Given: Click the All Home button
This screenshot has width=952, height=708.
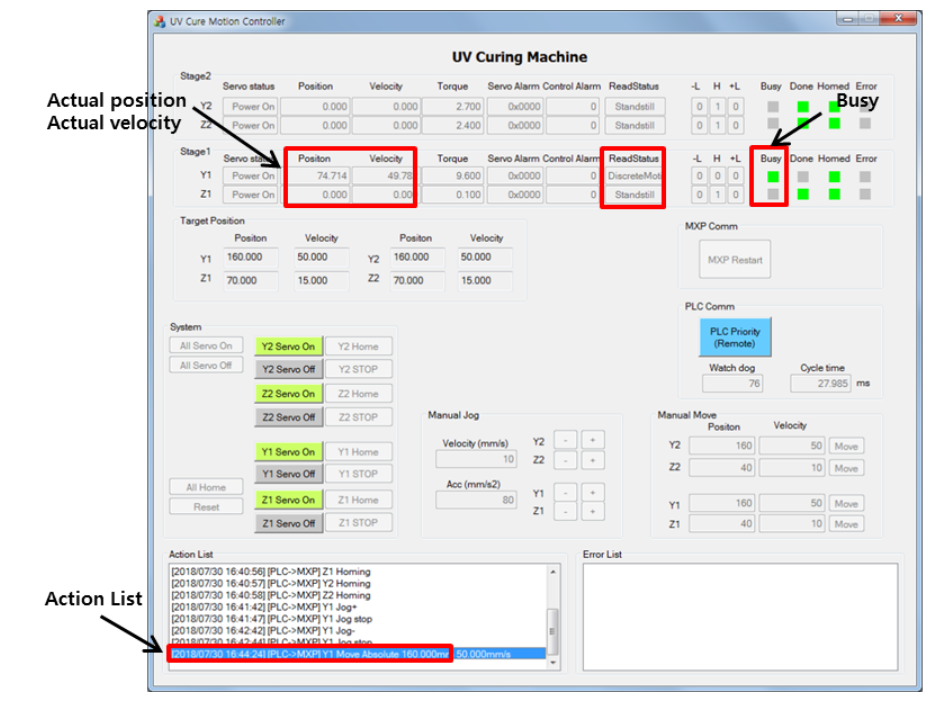Looking at the screenshot, I should [206, 487].
